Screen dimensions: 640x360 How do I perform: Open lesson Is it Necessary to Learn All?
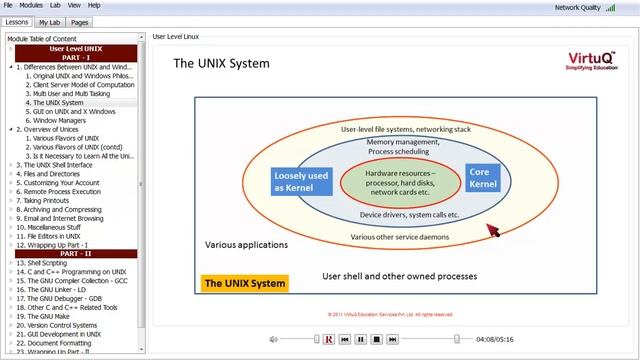coord(80,156)
